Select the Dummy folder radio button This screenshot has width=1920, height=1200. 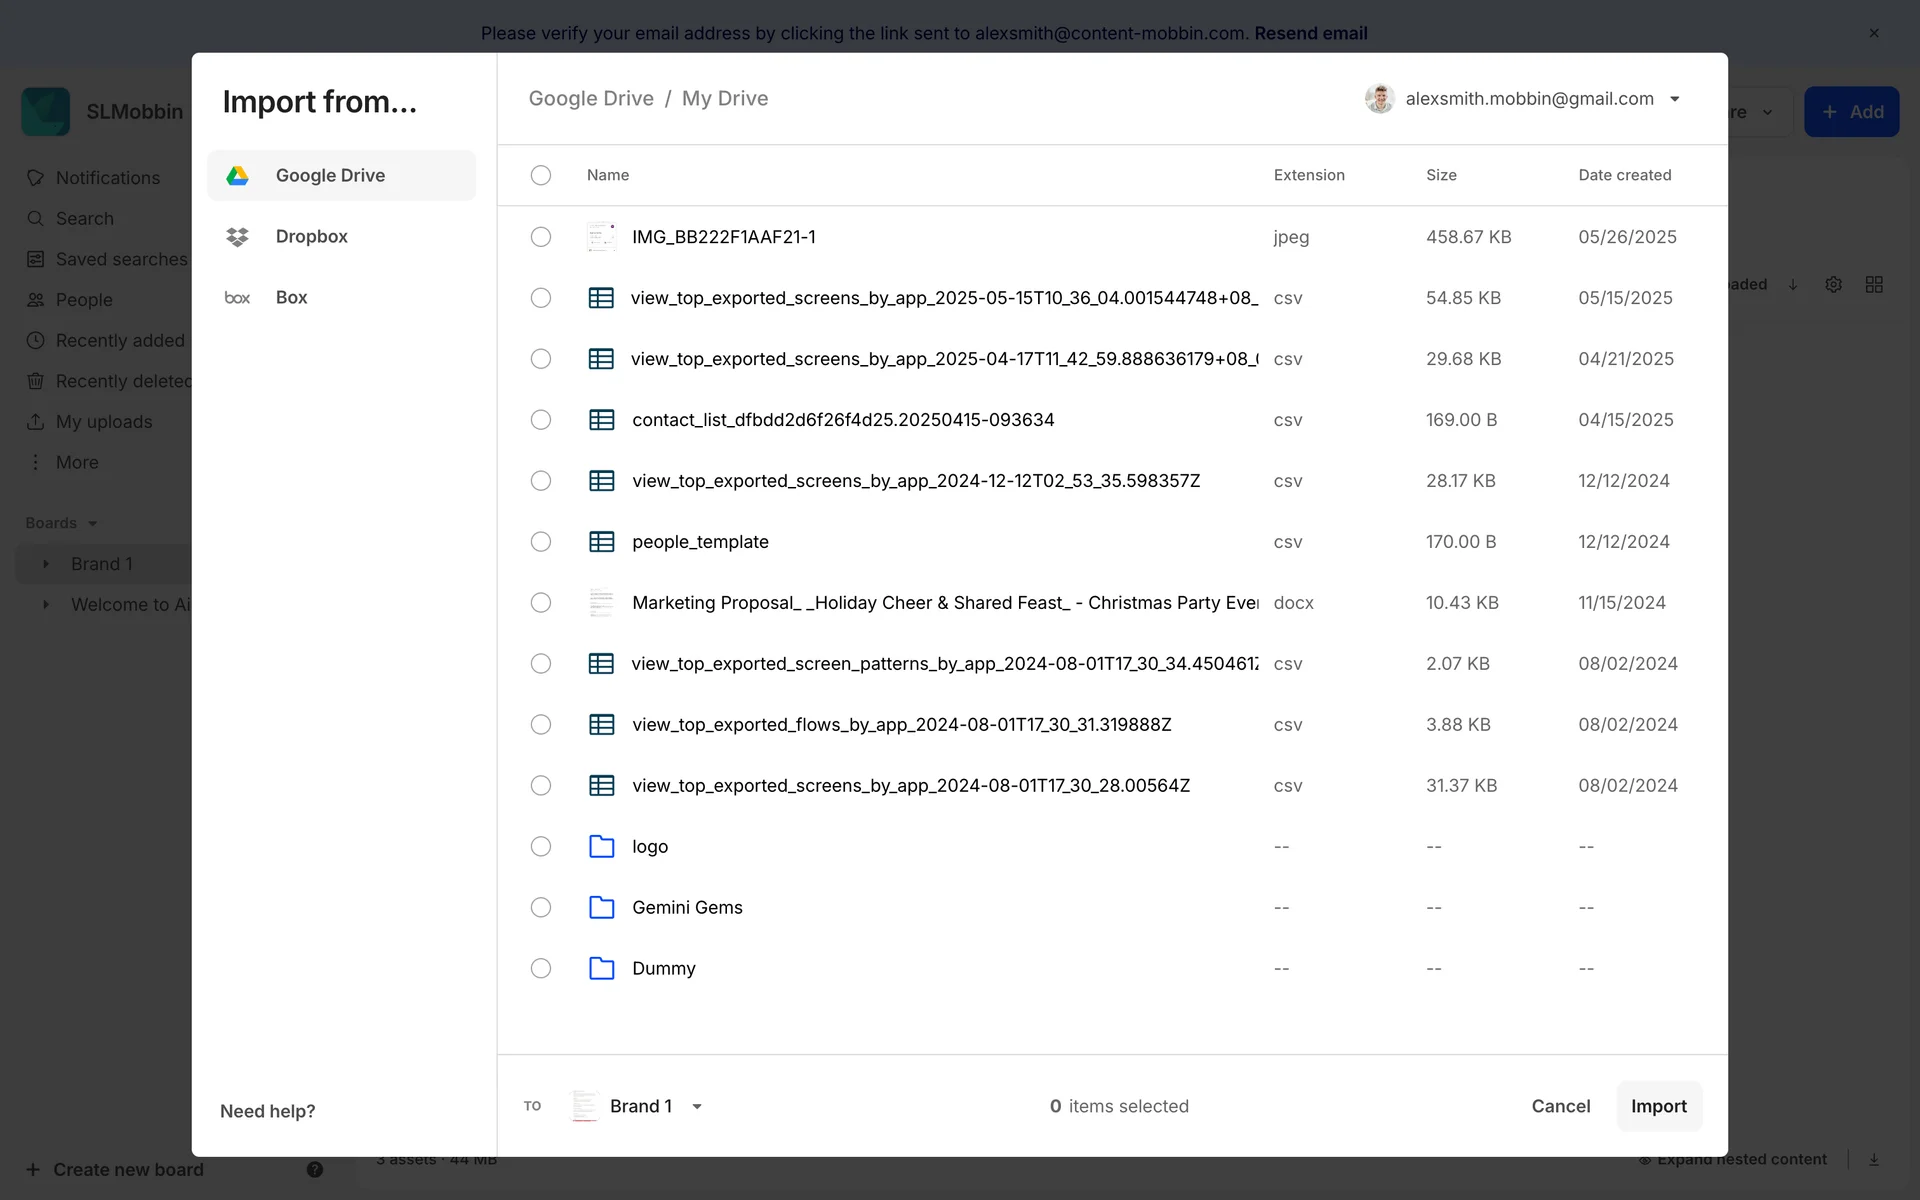point(541,969)
